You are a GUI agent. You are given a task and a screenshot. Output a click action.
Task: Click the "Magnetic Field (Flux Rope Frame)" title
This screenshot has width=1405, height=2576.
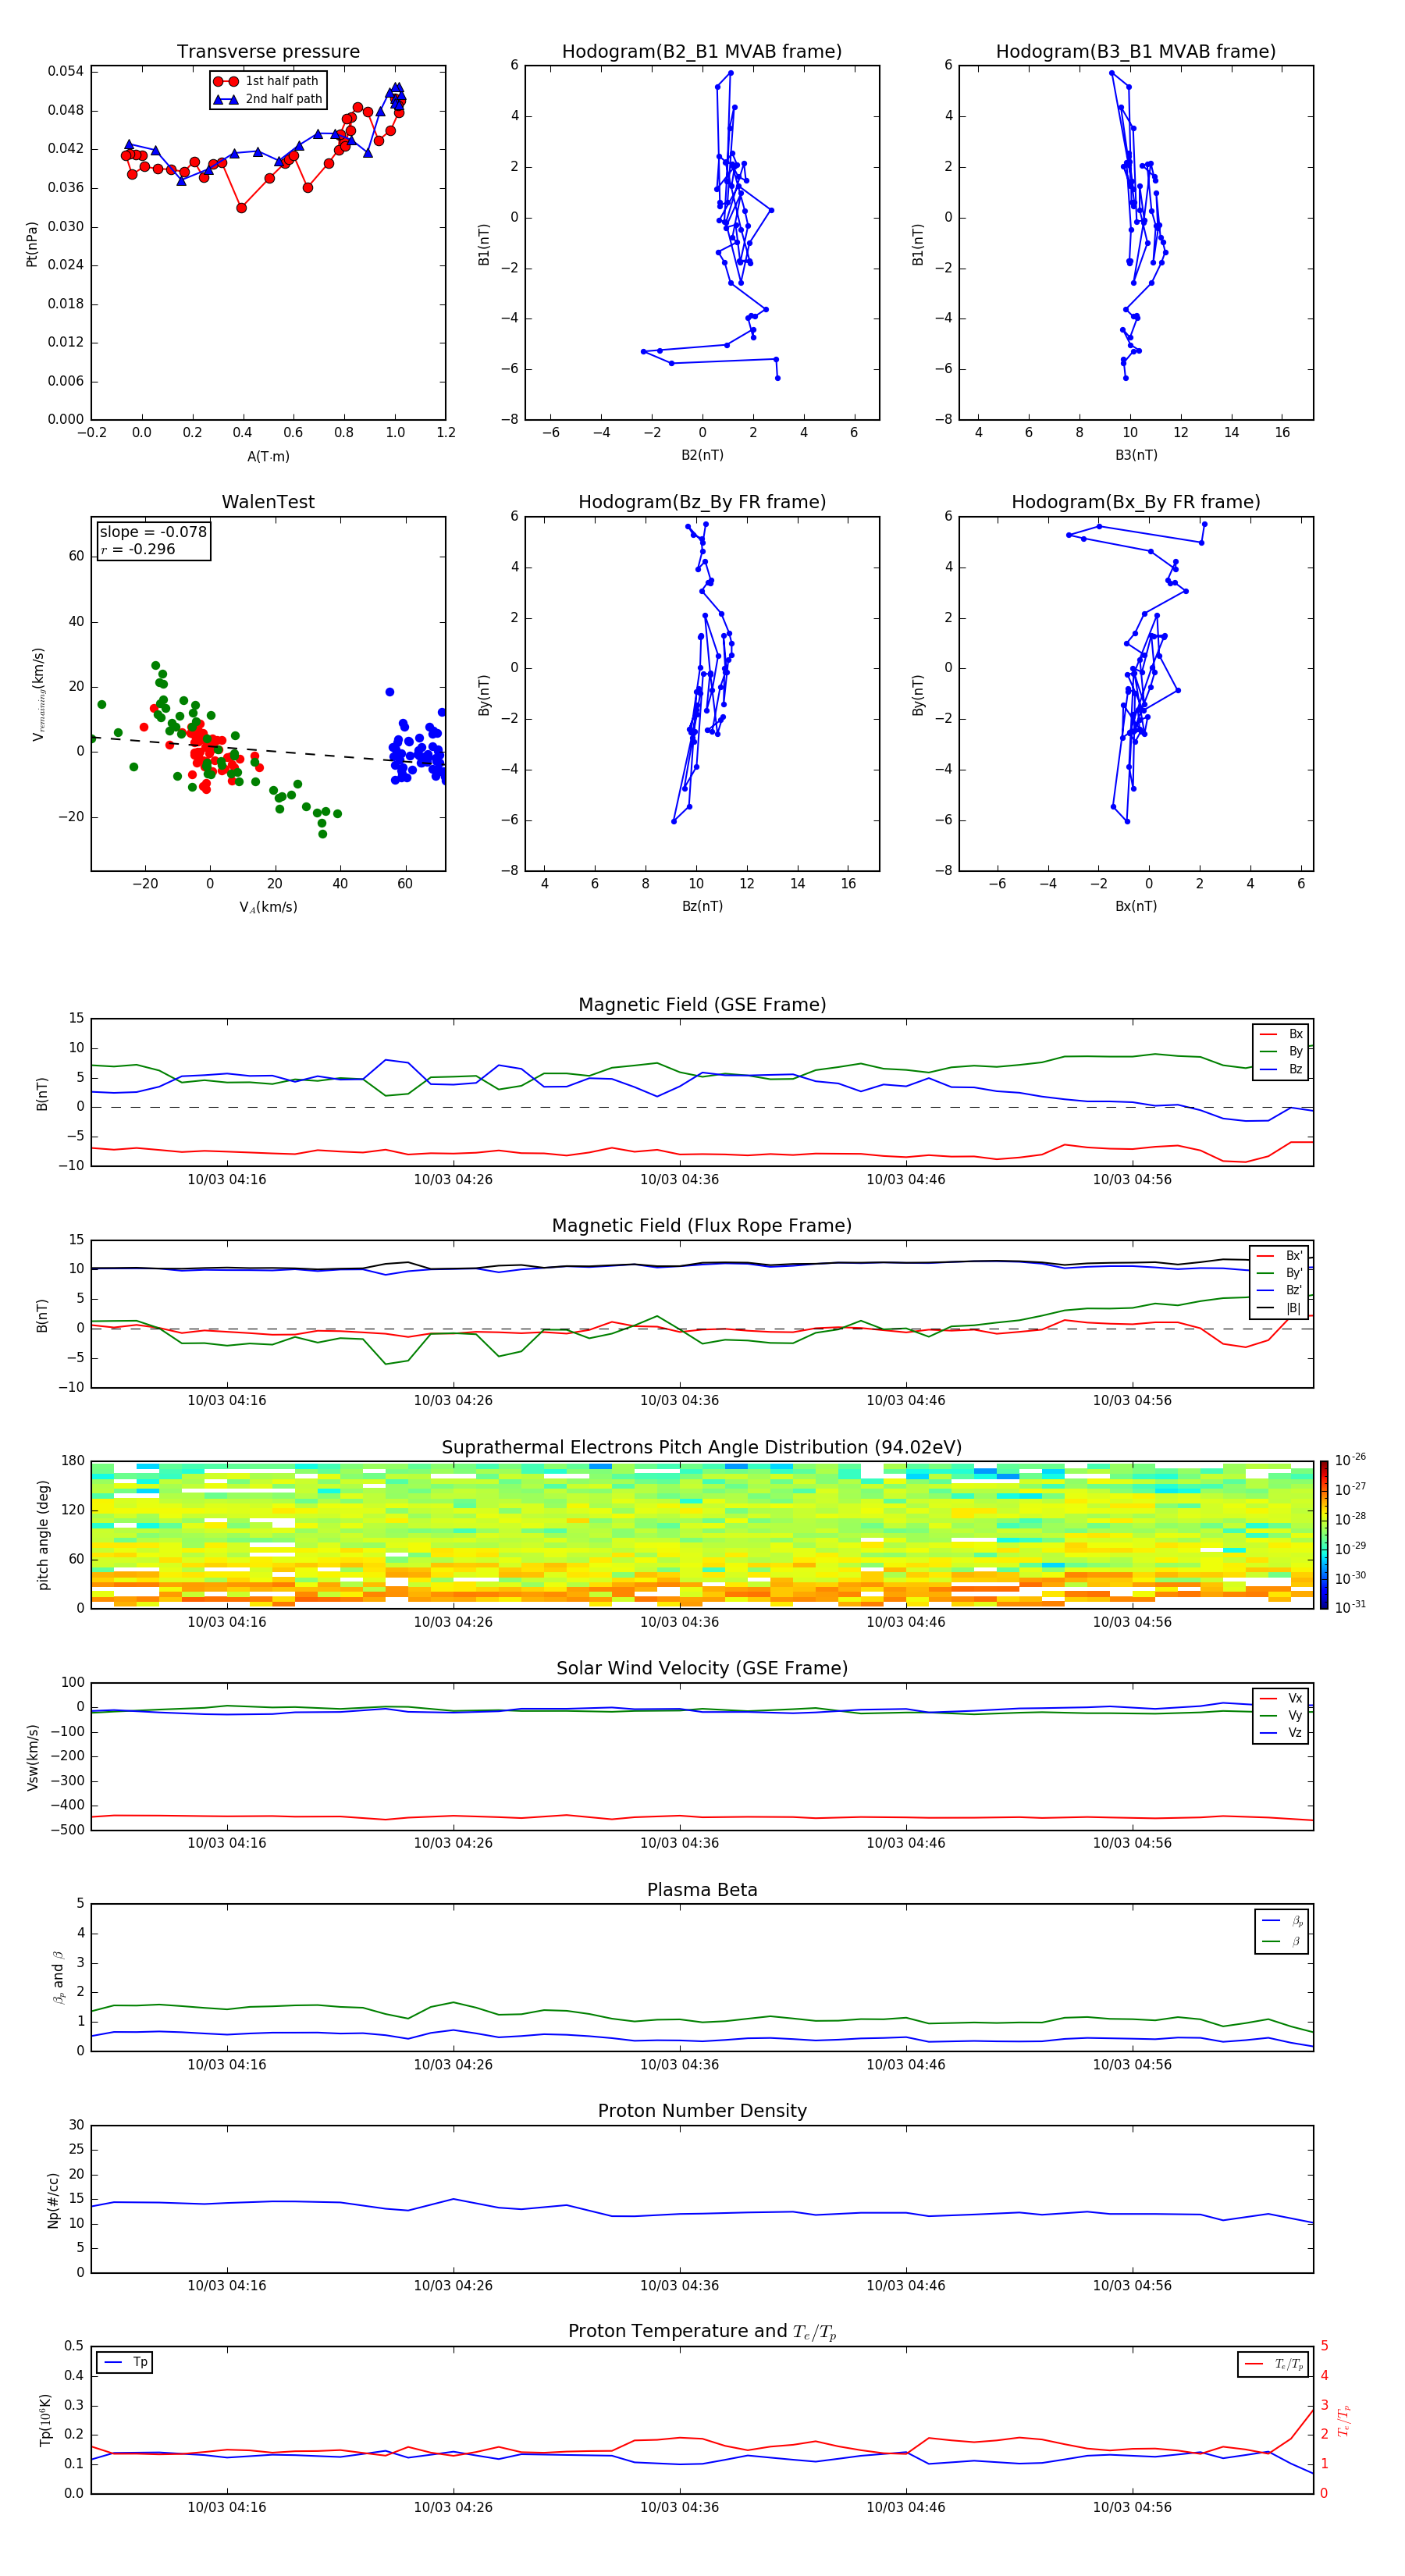(x=702, y=1226)
